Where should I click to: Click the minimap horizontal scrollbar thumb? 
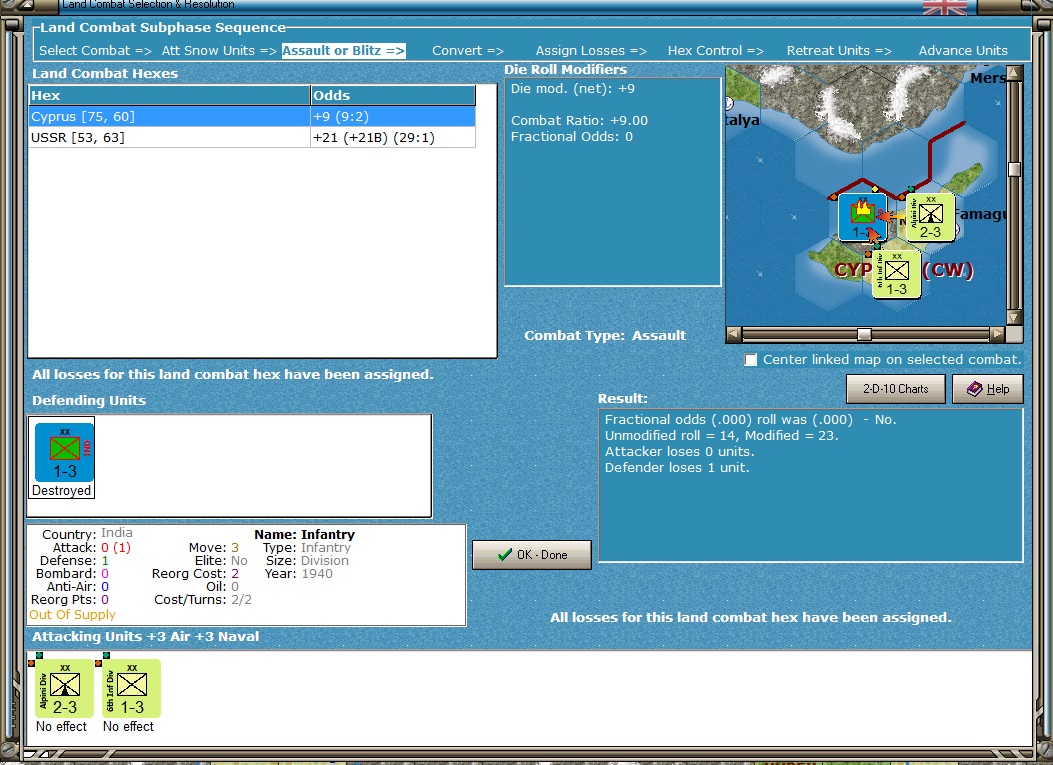point(864,334)
